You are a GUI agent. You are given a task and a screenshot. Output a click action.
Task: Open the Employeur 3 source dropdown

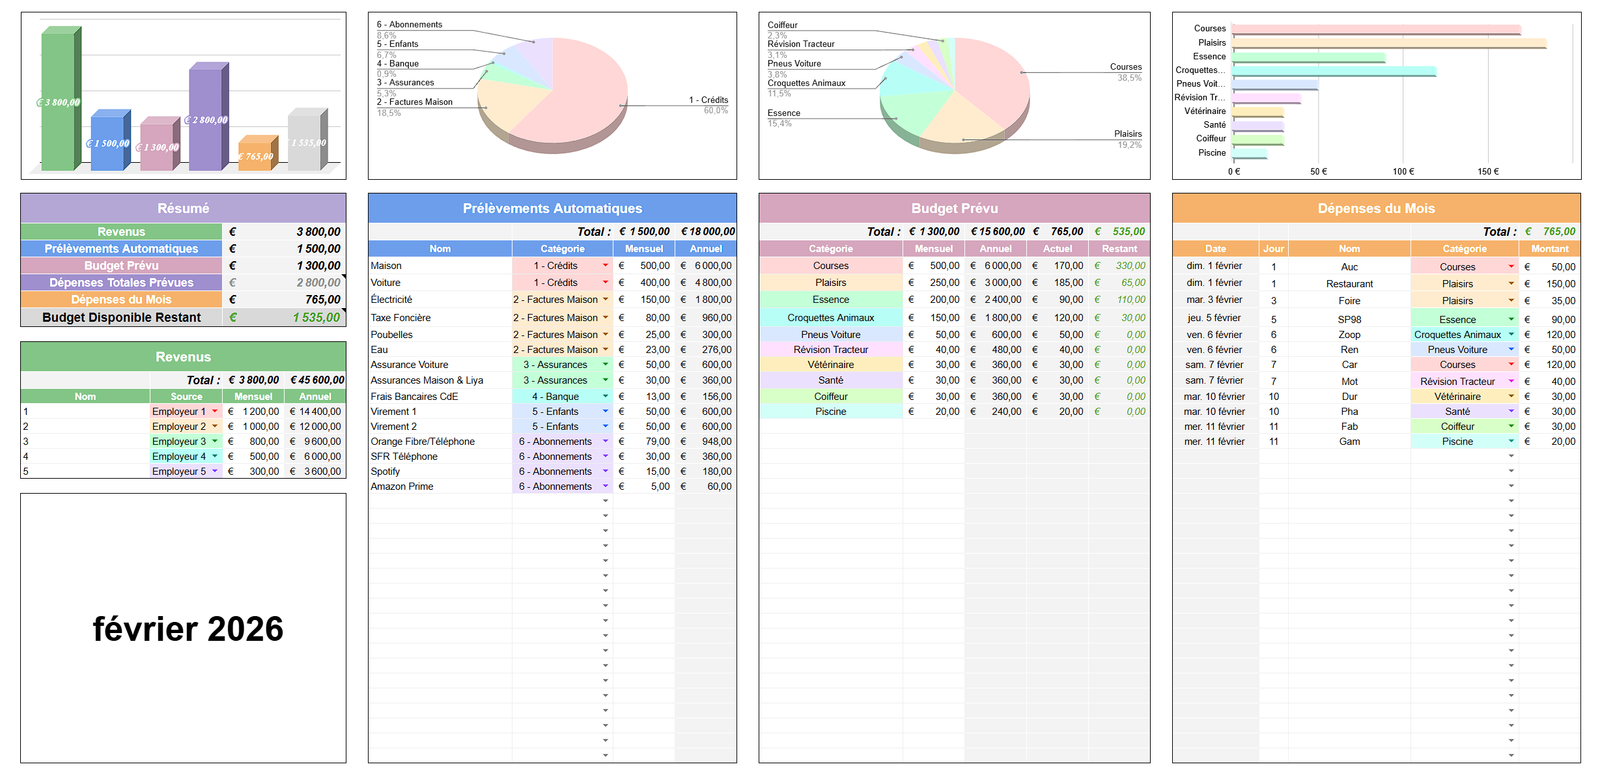[x=215, y=441]
